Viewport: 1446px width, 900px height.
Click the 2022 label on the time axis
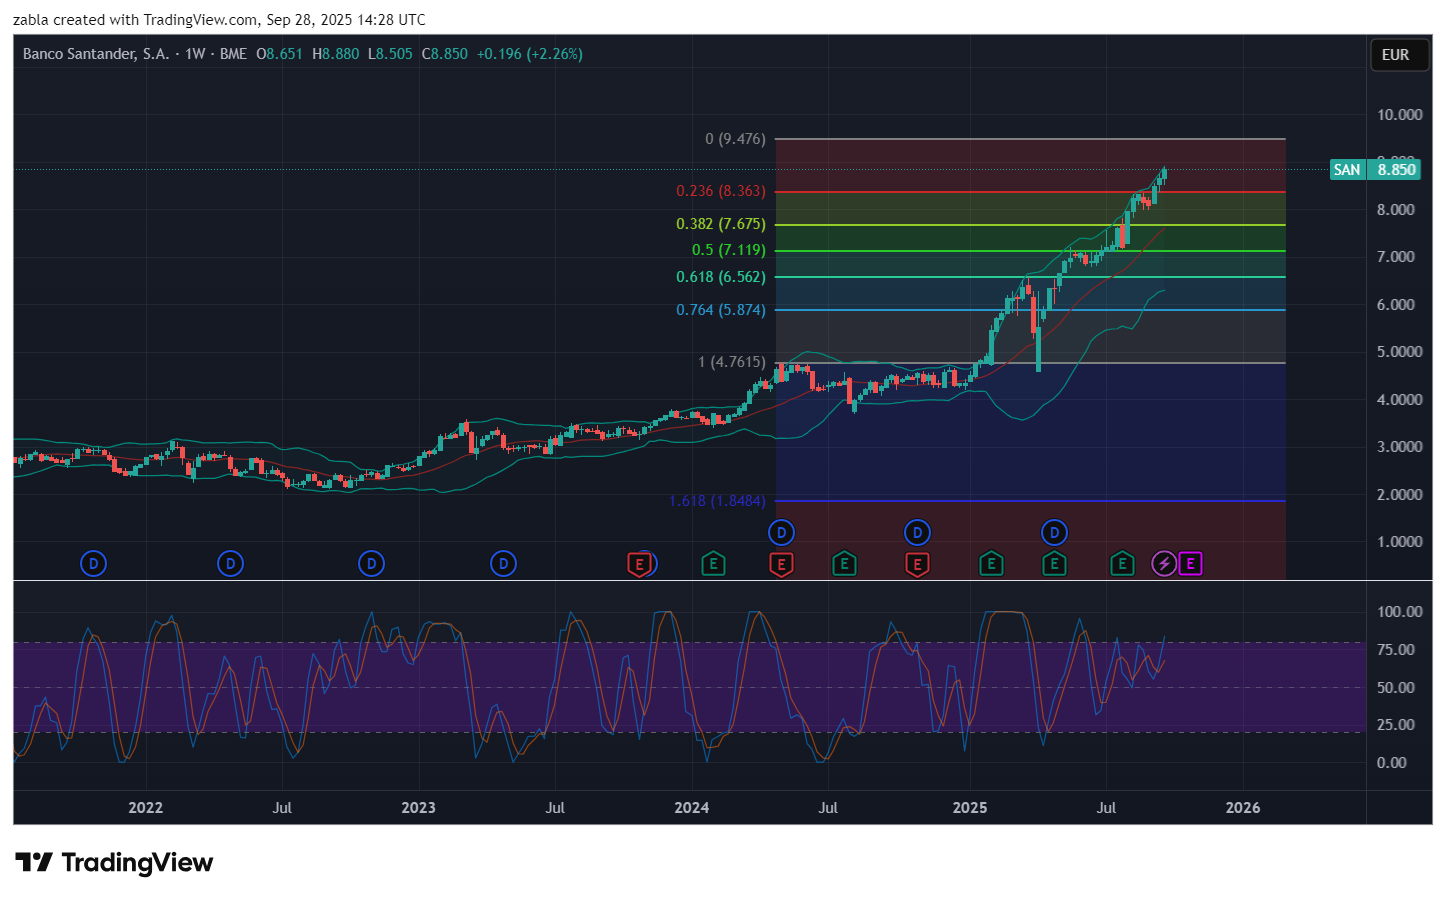(x=145, y=808)
